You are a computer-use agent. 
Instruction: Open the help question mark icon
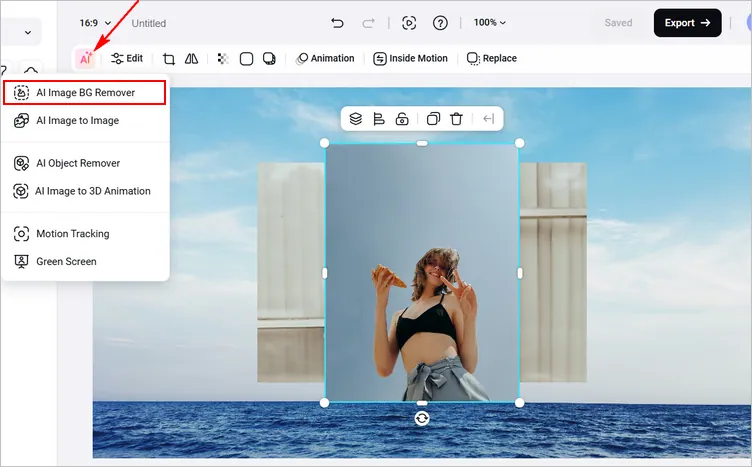[440, 23]
